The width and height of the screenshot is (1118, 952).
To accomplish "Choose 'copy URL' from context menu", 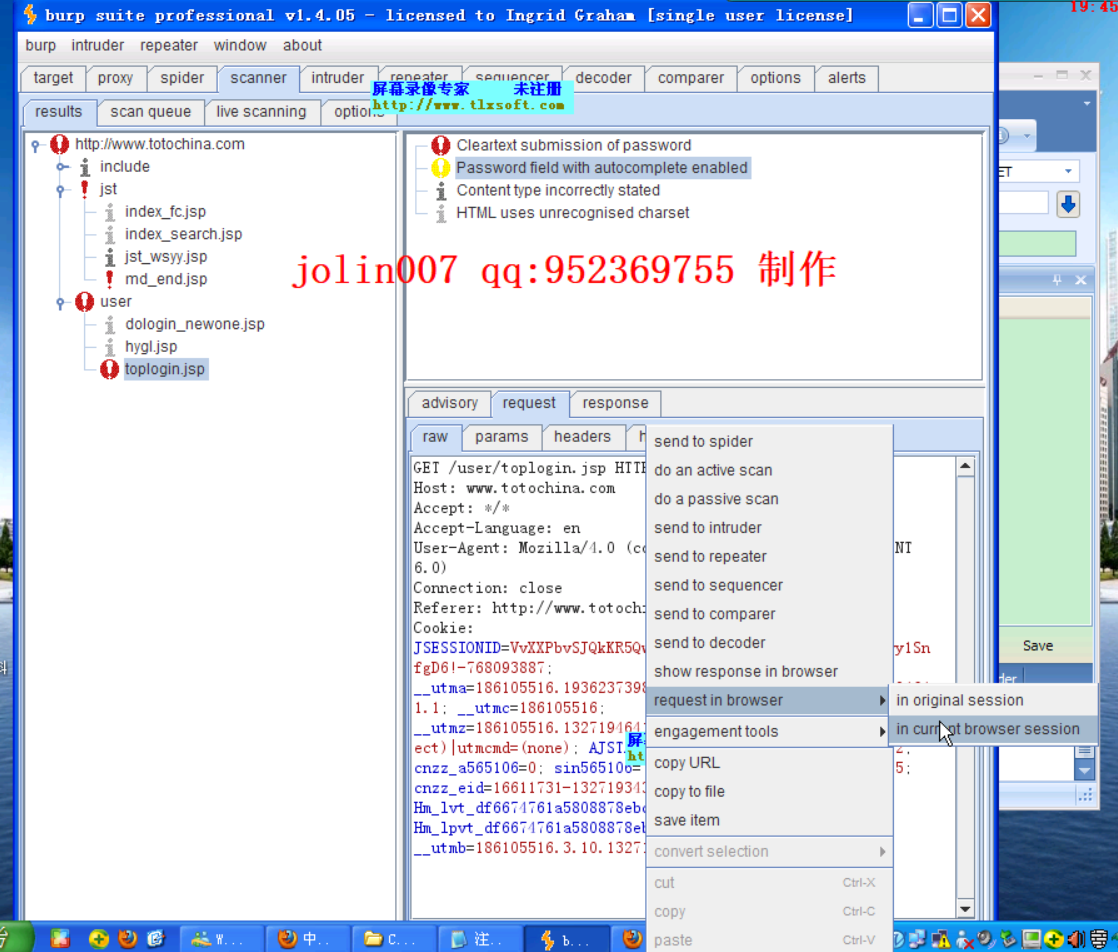I will (x=769, y=763).
